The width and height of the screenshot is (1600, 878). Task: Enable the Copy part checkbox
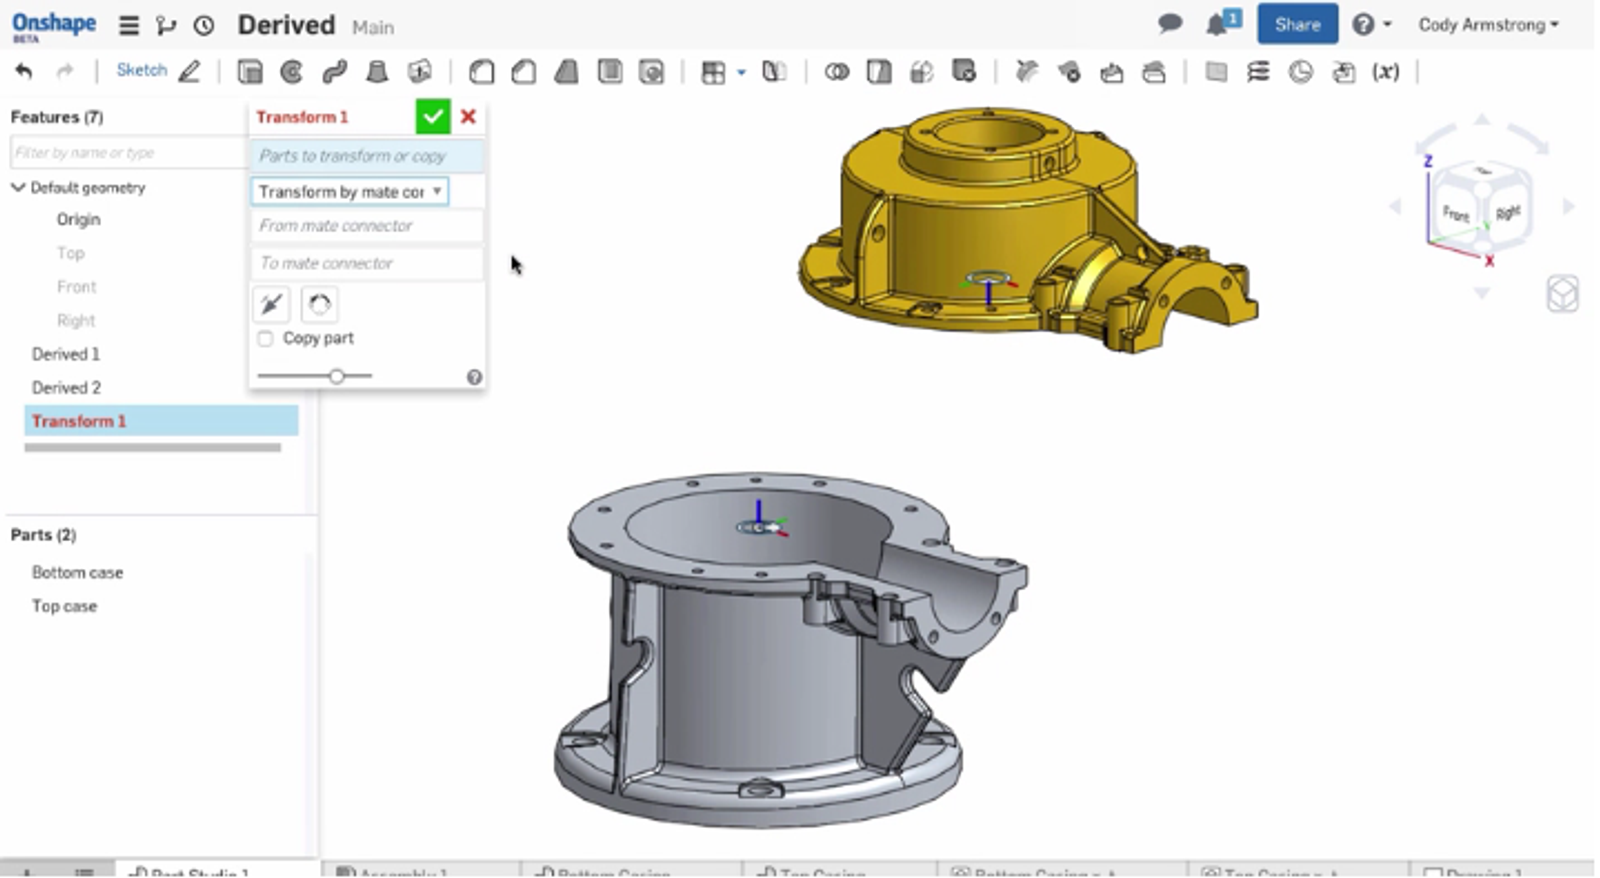coord(265,339)
